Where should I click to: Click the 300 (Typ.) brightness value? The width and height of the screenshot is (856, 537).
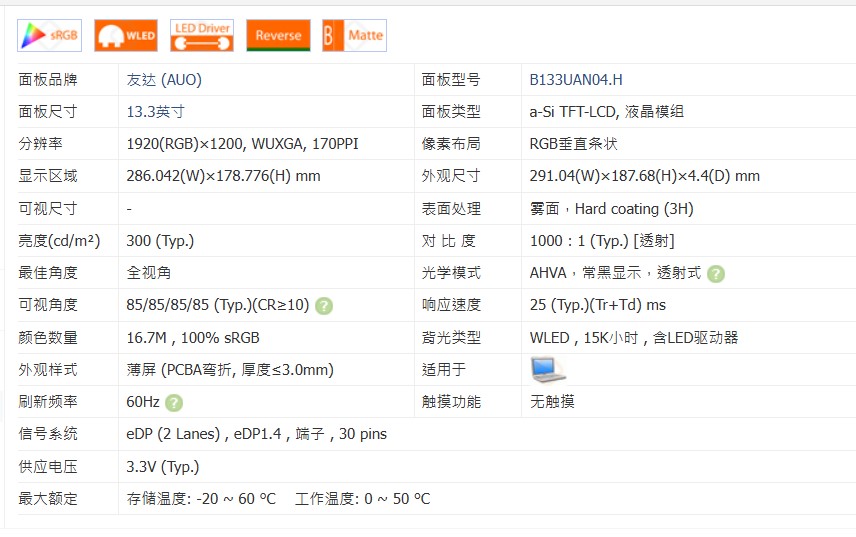(160, 241)
